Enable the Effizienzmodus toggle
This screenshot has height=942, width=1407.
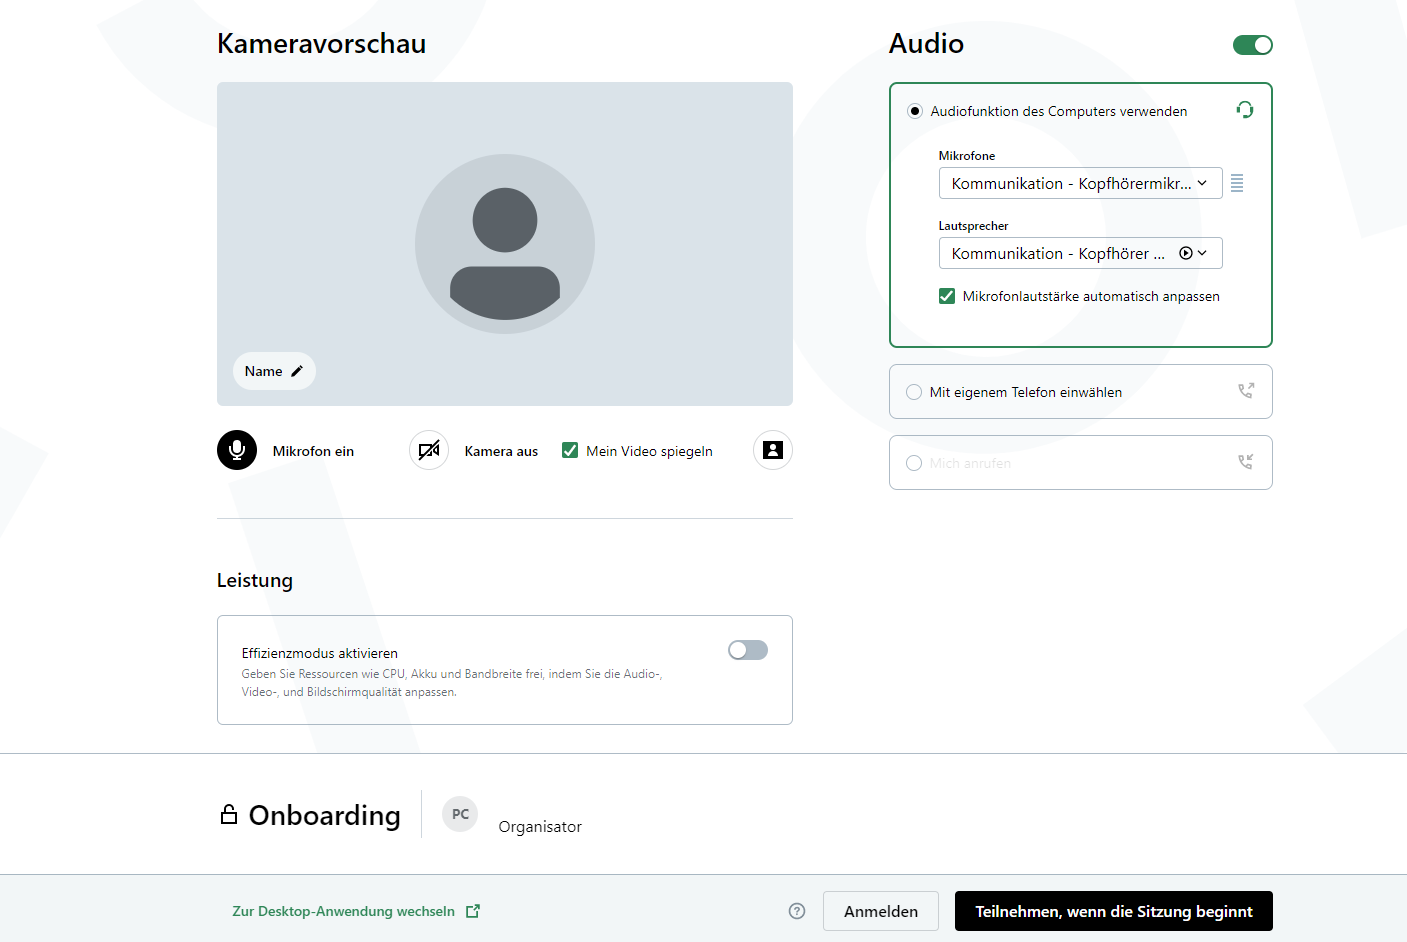click(x=748, y=650)
